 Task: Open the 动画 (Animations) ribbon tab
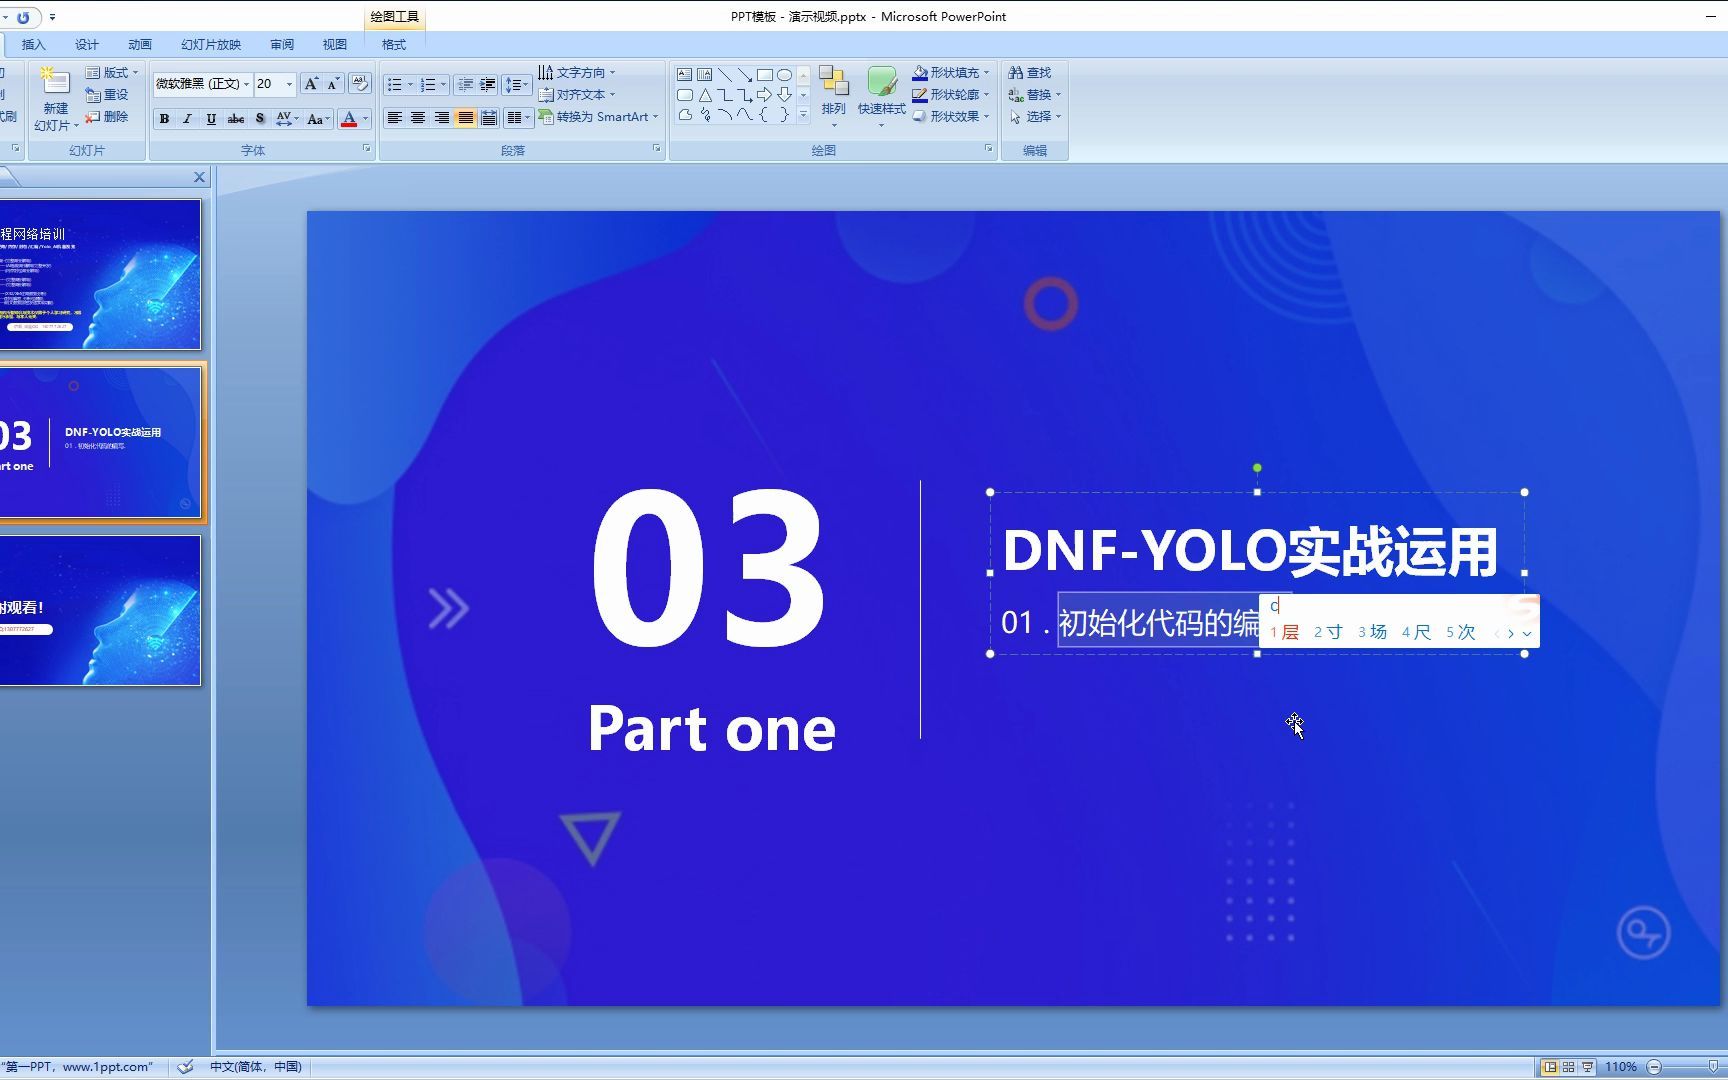(x=140, y=44)
